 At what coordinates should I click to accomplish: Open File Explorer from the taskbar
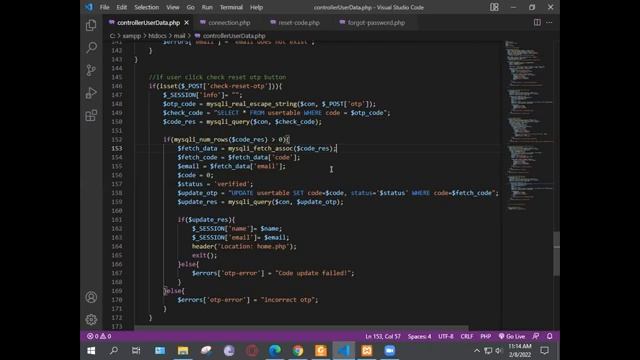pos(183,350)
